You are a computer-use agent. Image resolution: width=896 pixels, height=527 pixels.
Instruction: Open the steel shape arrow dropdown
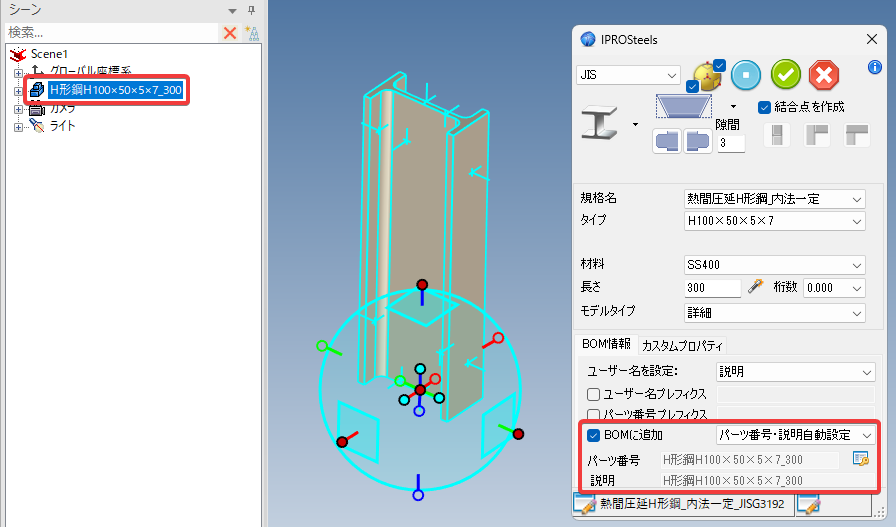pyautogui.click(x=635, y=125)
